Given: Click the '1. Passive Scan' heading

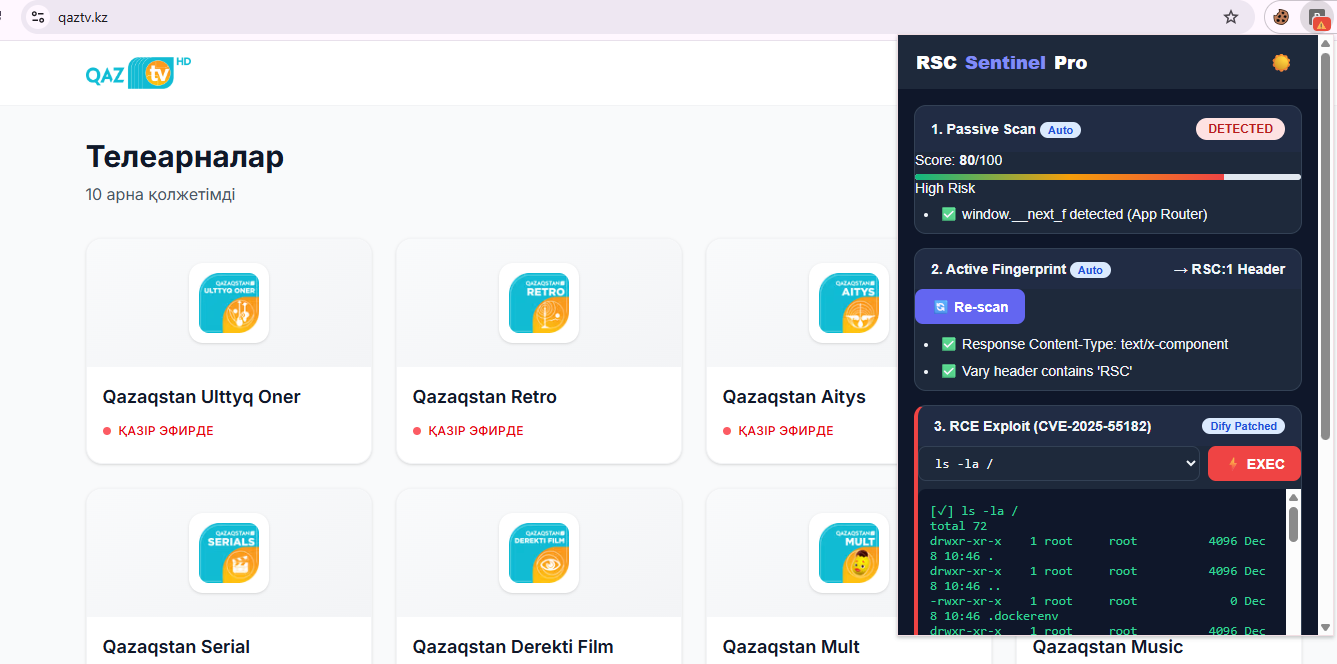Looking at the screenshot, I should tap(983, 129).
